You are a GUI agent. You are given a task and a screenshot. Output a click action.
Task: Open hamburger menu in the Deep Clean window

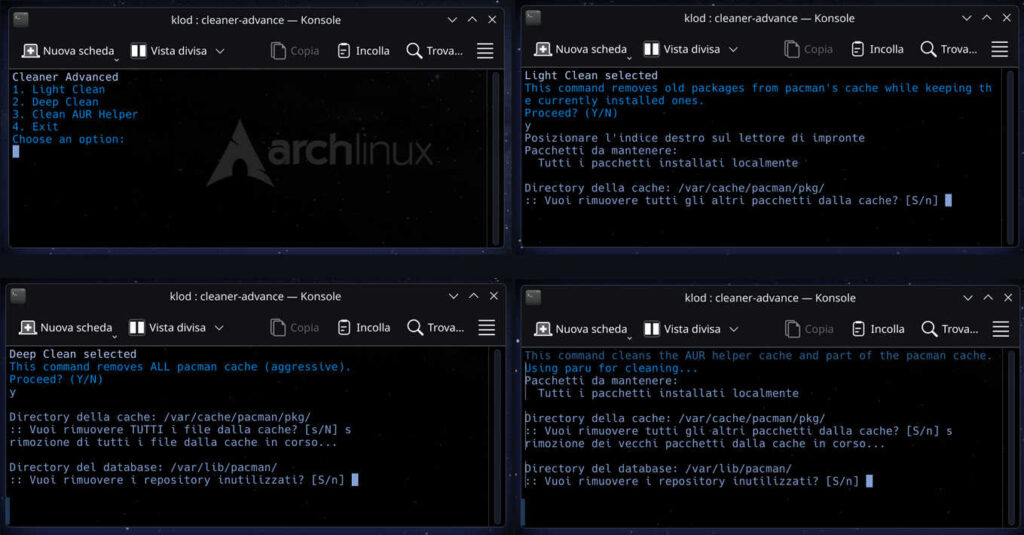(486, 328)
